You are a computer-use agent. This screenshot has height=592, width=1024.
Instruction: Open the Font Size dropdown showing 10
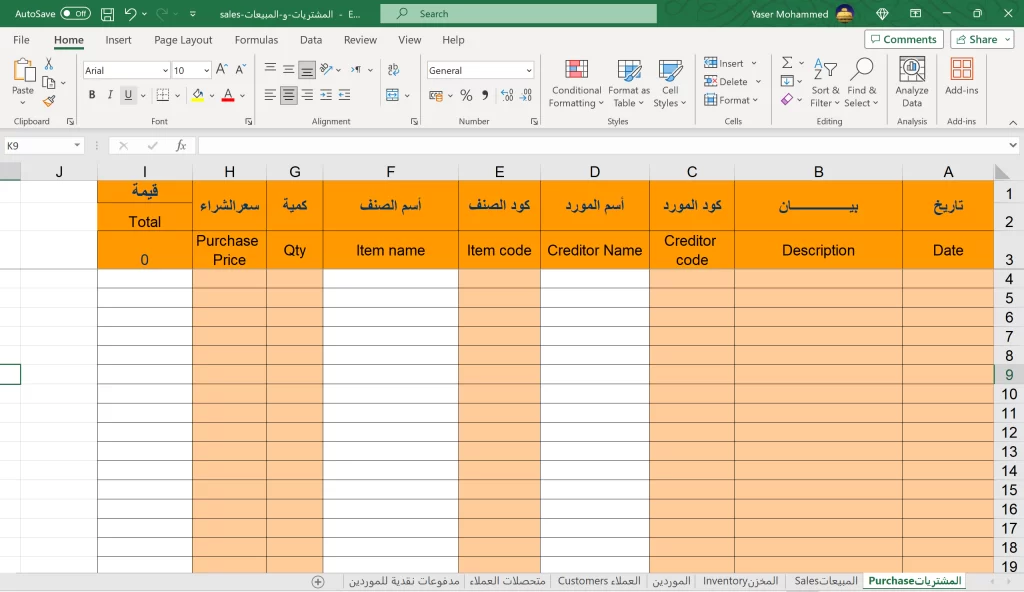(x=190, y=70)
